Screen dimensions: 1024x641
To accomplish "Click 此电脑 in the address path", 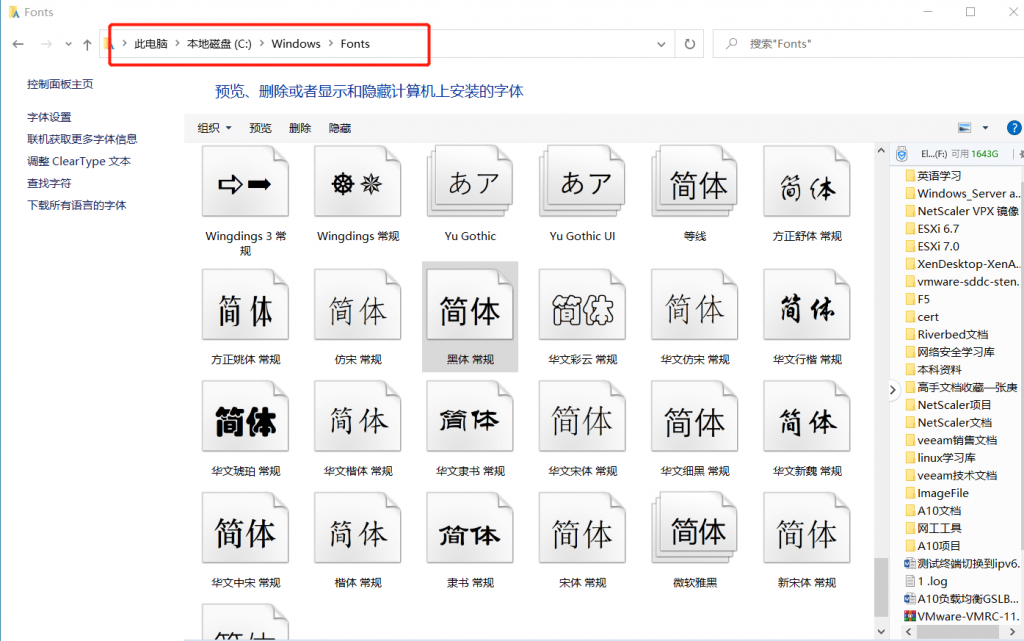I will pyautogui.click(x=151, y=44).
